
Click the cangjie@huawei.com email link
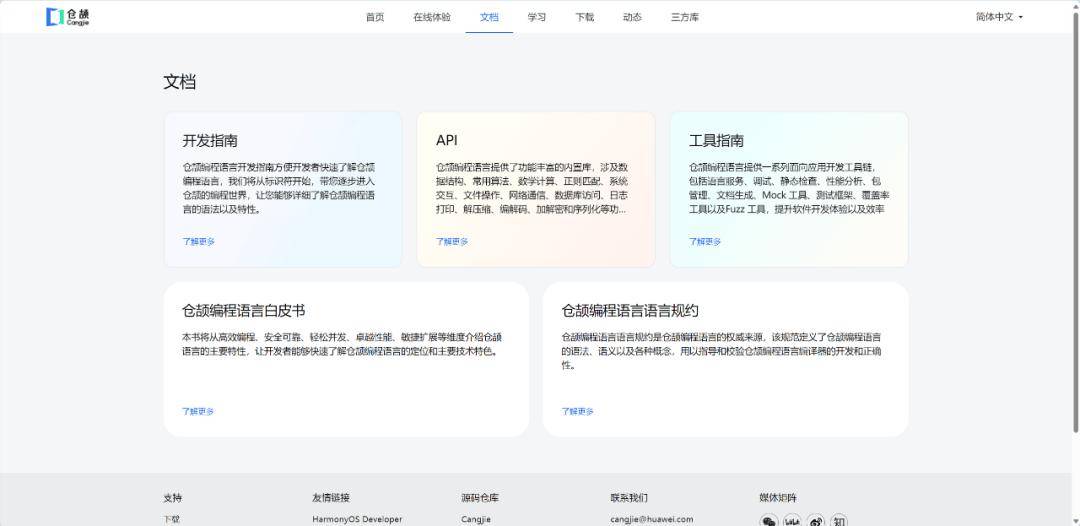(652, 520)
